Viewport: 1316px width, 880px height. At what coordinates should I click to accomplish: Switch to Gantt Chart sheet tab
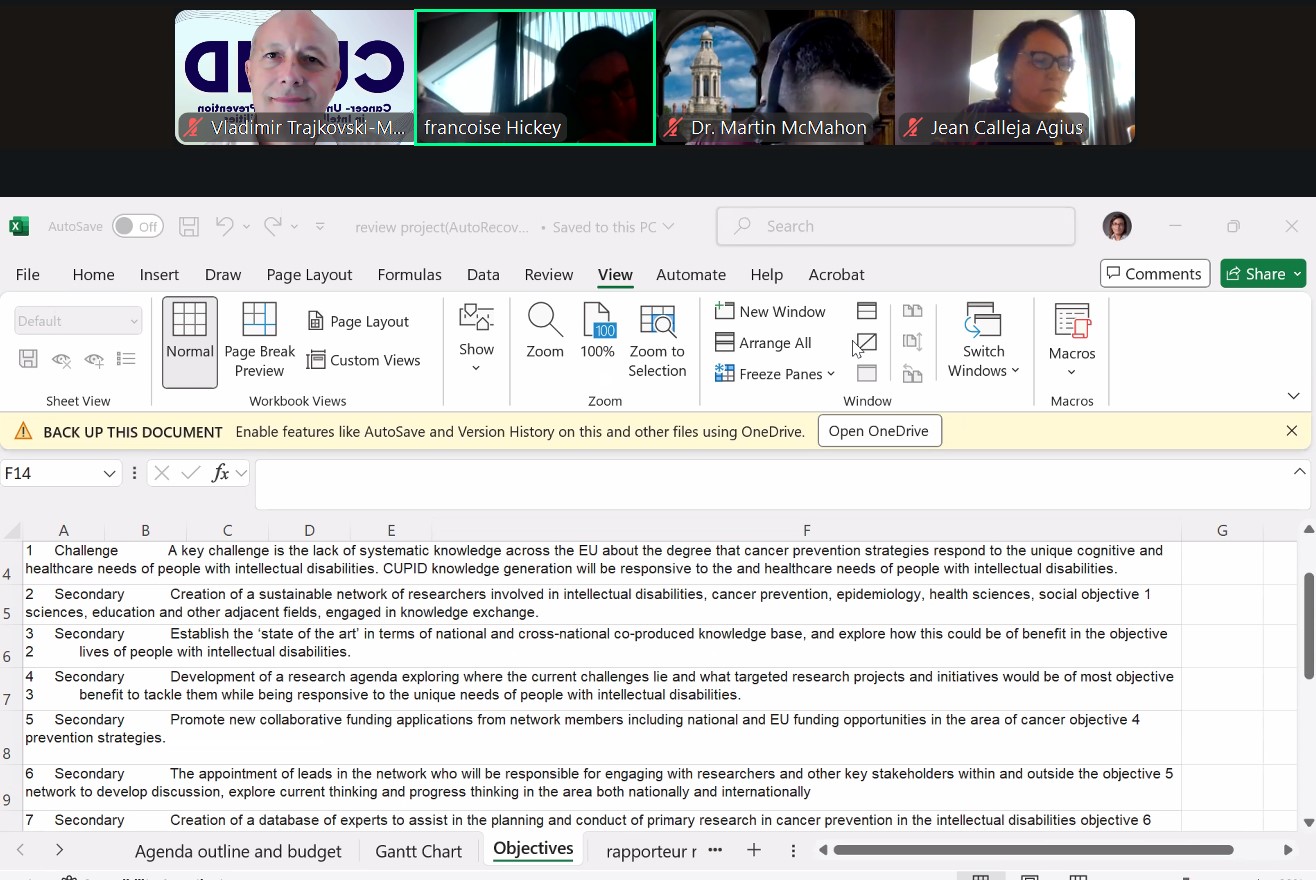[x=418, y=852]
